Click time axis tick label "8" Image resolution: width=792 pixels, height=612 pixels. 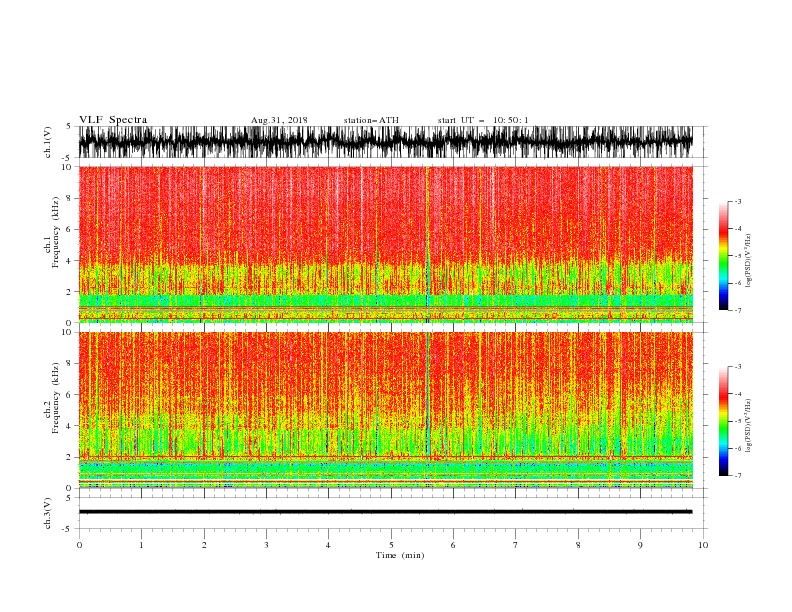[578, 545]
